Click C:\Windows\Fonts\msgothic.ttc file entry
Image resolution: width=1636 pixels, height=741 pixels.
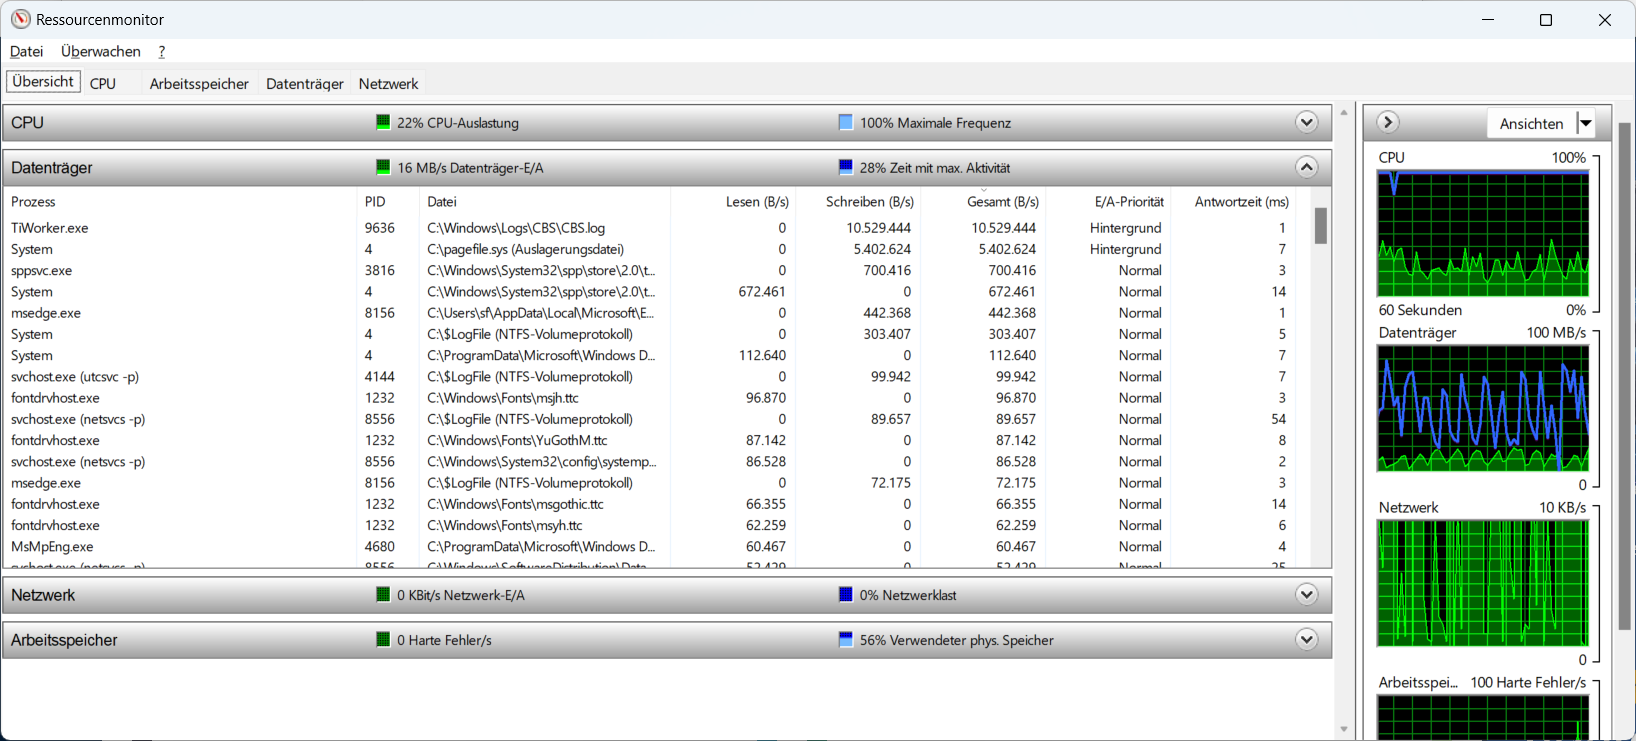[516, 504]
